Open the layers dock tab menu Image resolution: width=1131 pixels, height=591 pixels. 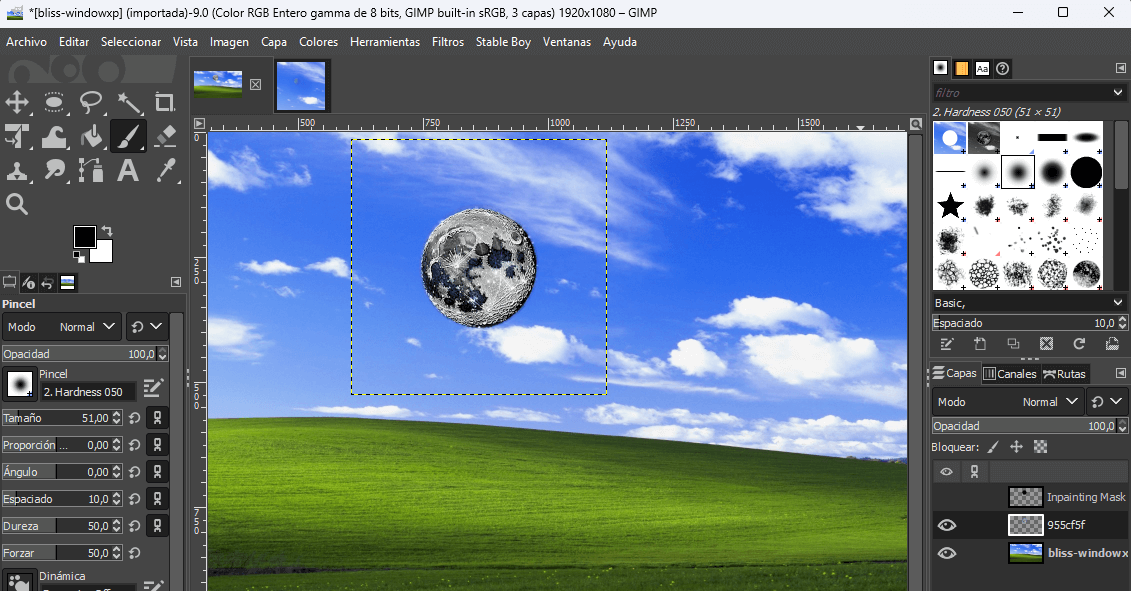(1120, 373)
